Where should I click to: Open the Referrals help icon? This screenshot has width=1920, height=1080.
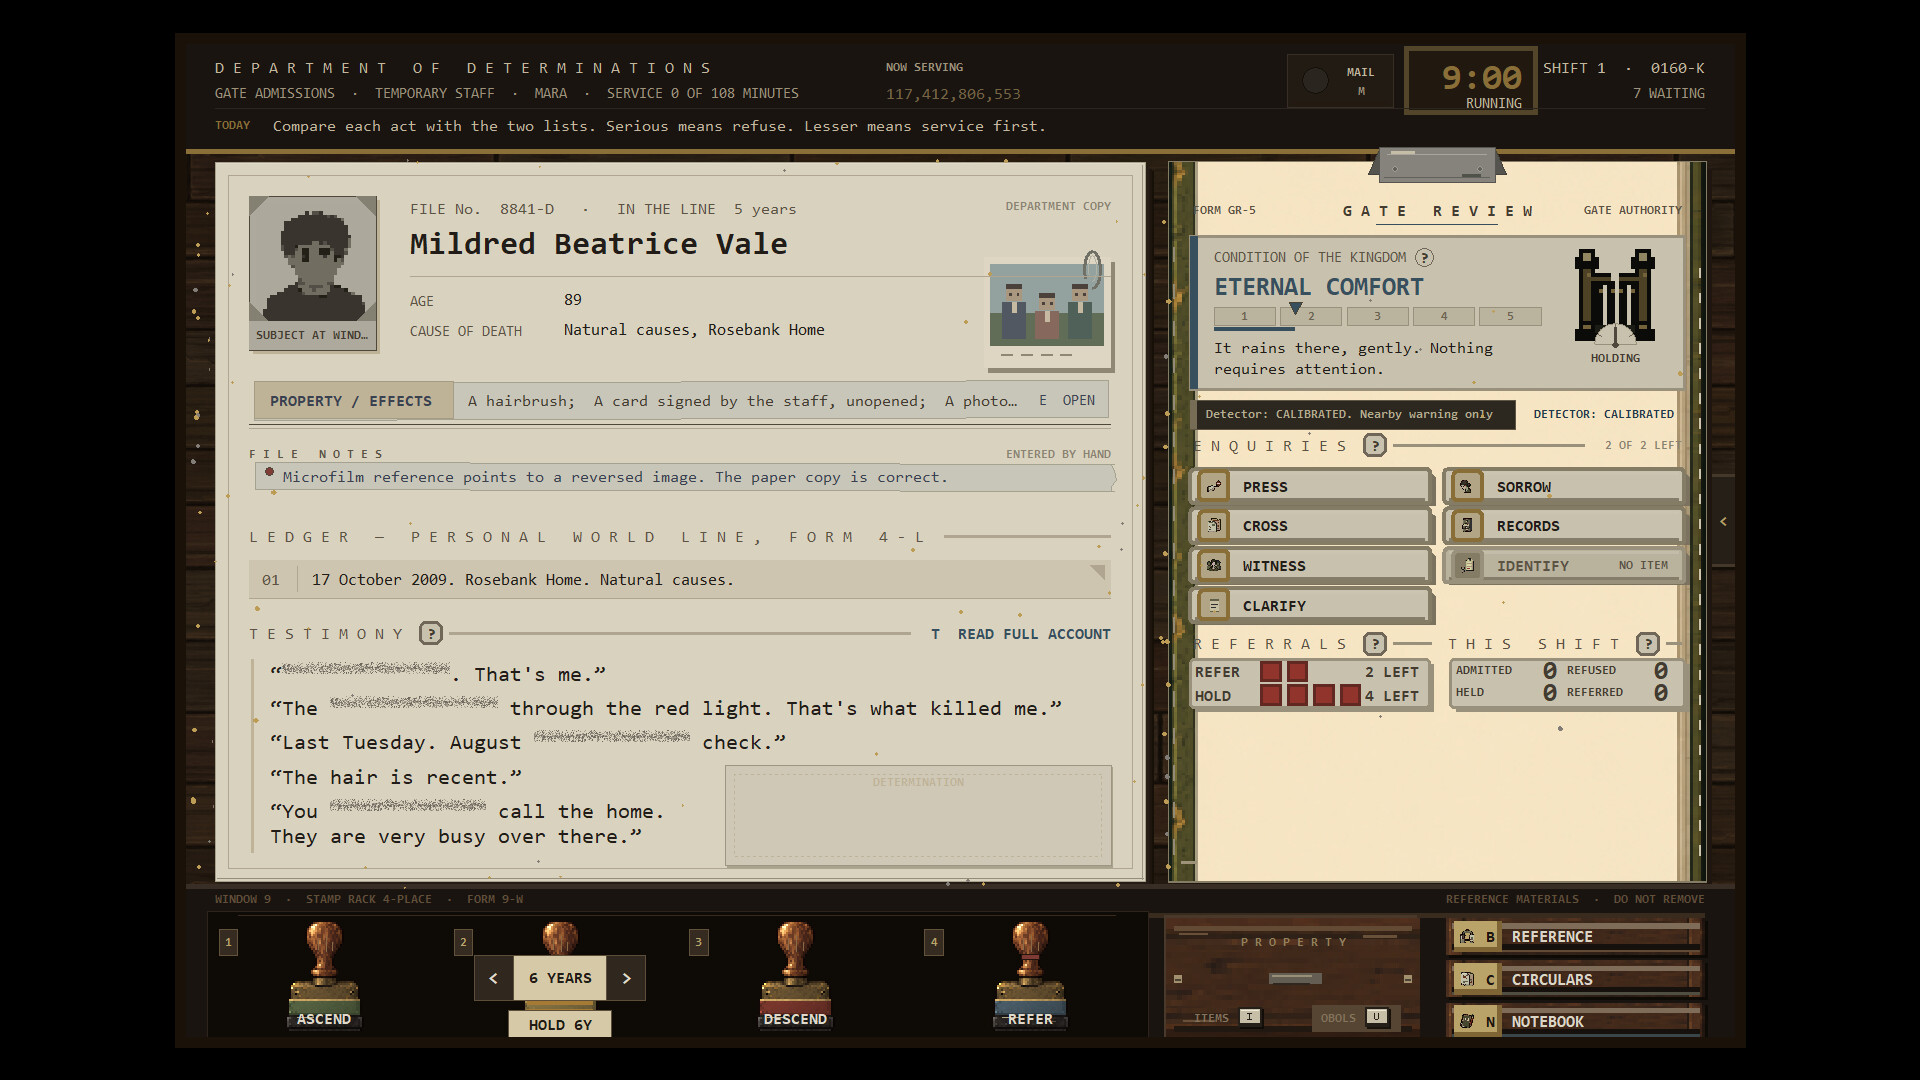(x=1375, y=643)
